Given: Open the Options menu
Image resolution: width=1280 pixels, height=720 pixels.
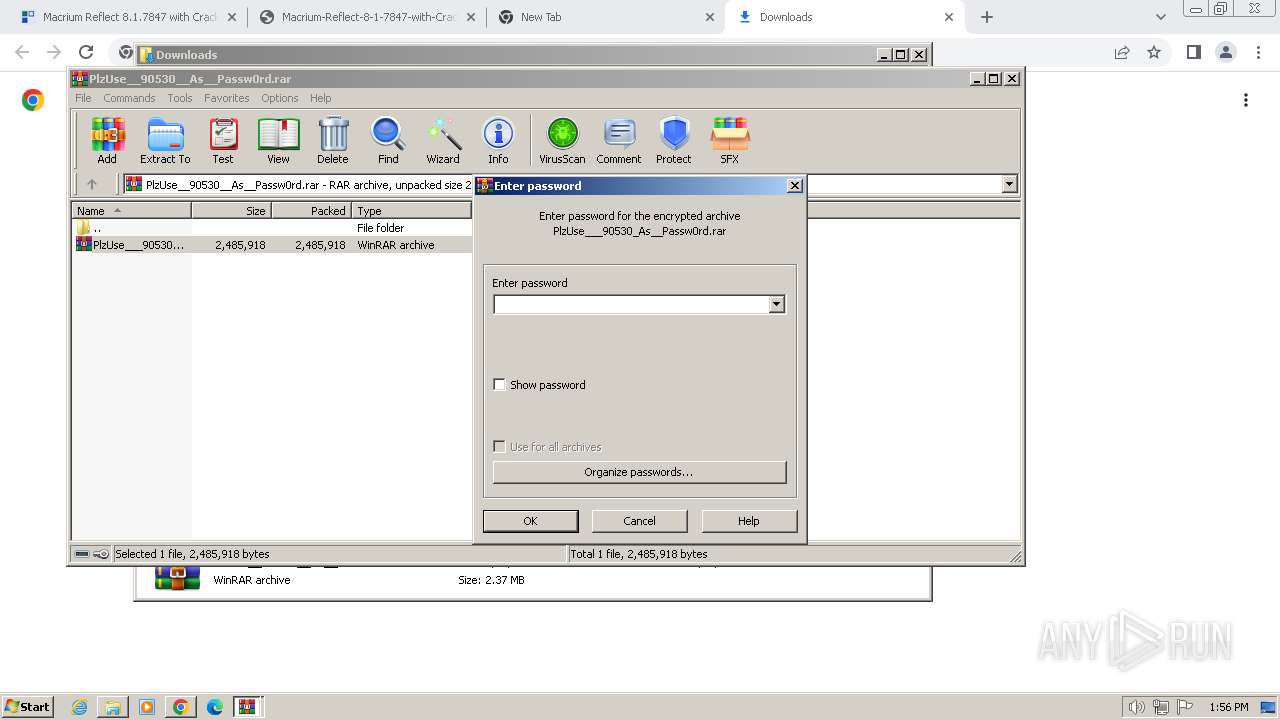Looking at the screenshot, I should tap(280, 98).
